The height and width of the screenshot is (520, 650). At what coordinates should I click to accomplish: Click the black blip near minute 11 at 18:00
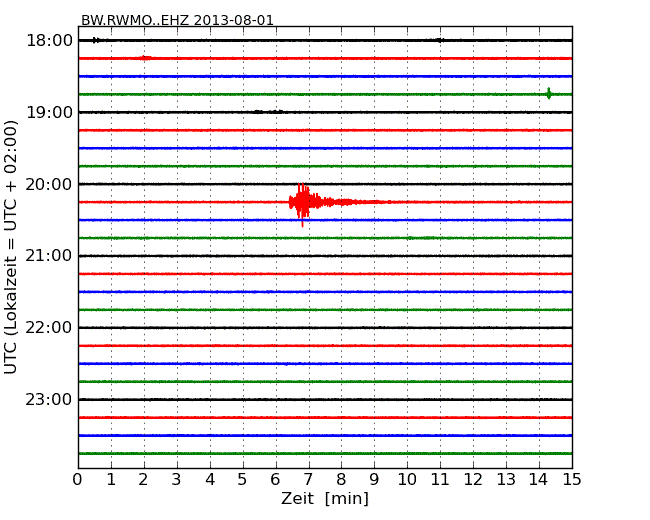tap(440, 40)
